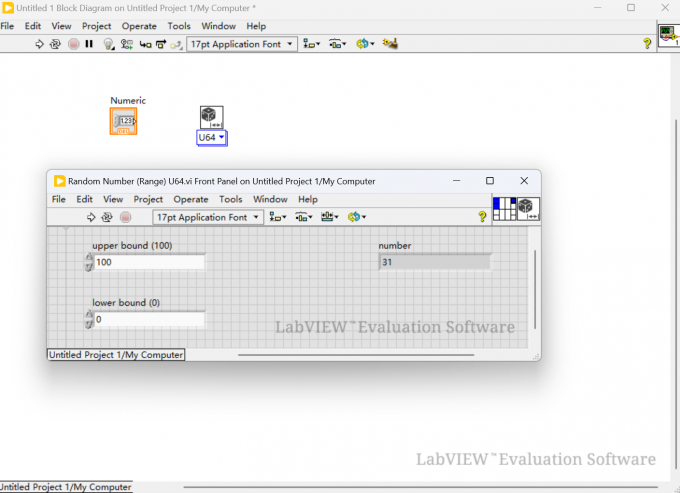Open File menu in Random Number front panel
680x493 pixels.
pos(59,199)
